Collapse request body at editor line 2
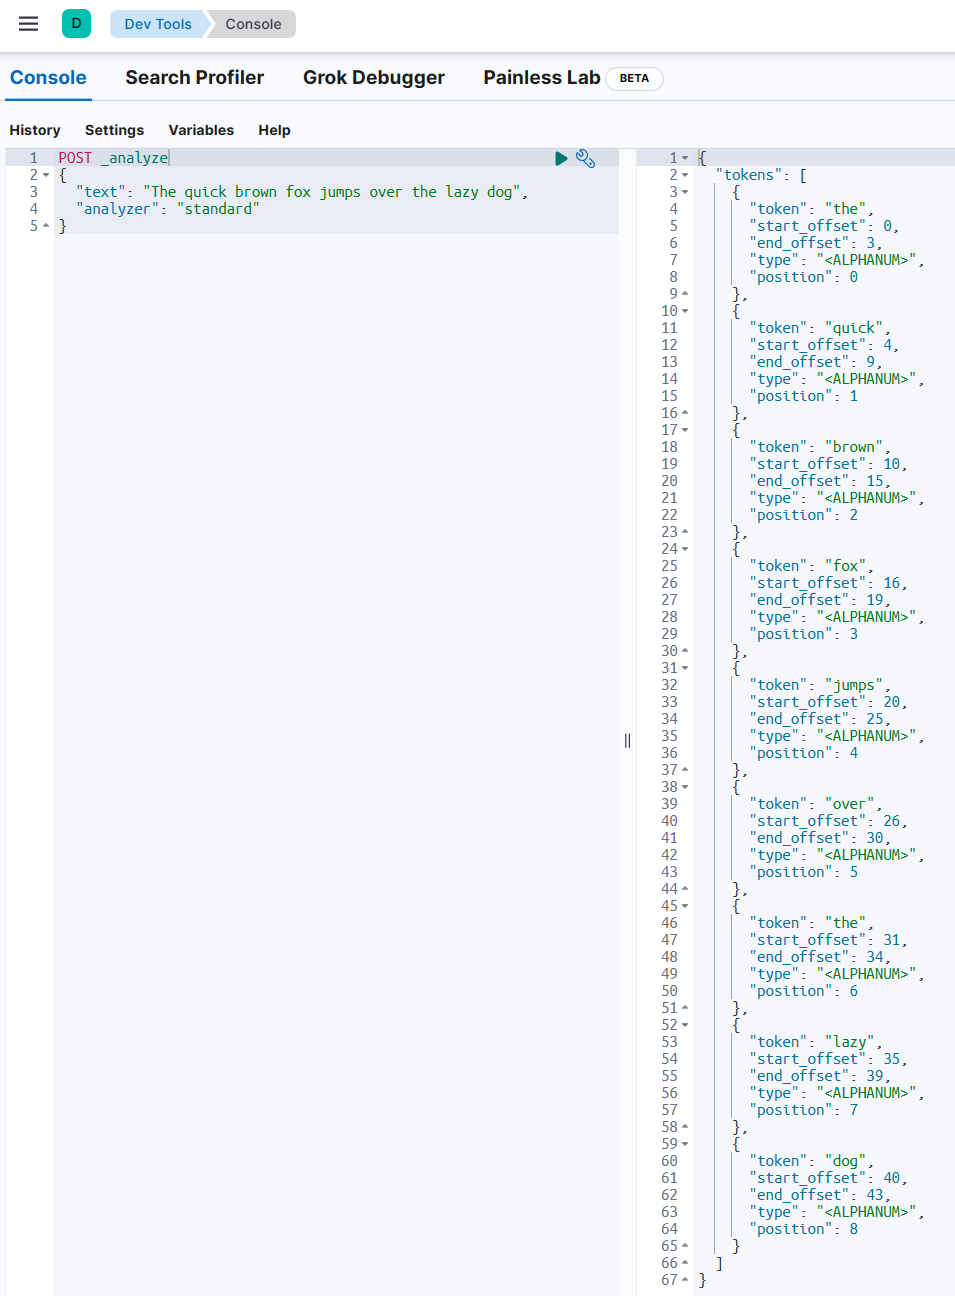The image size is (955, 1296). click(46, 175)
